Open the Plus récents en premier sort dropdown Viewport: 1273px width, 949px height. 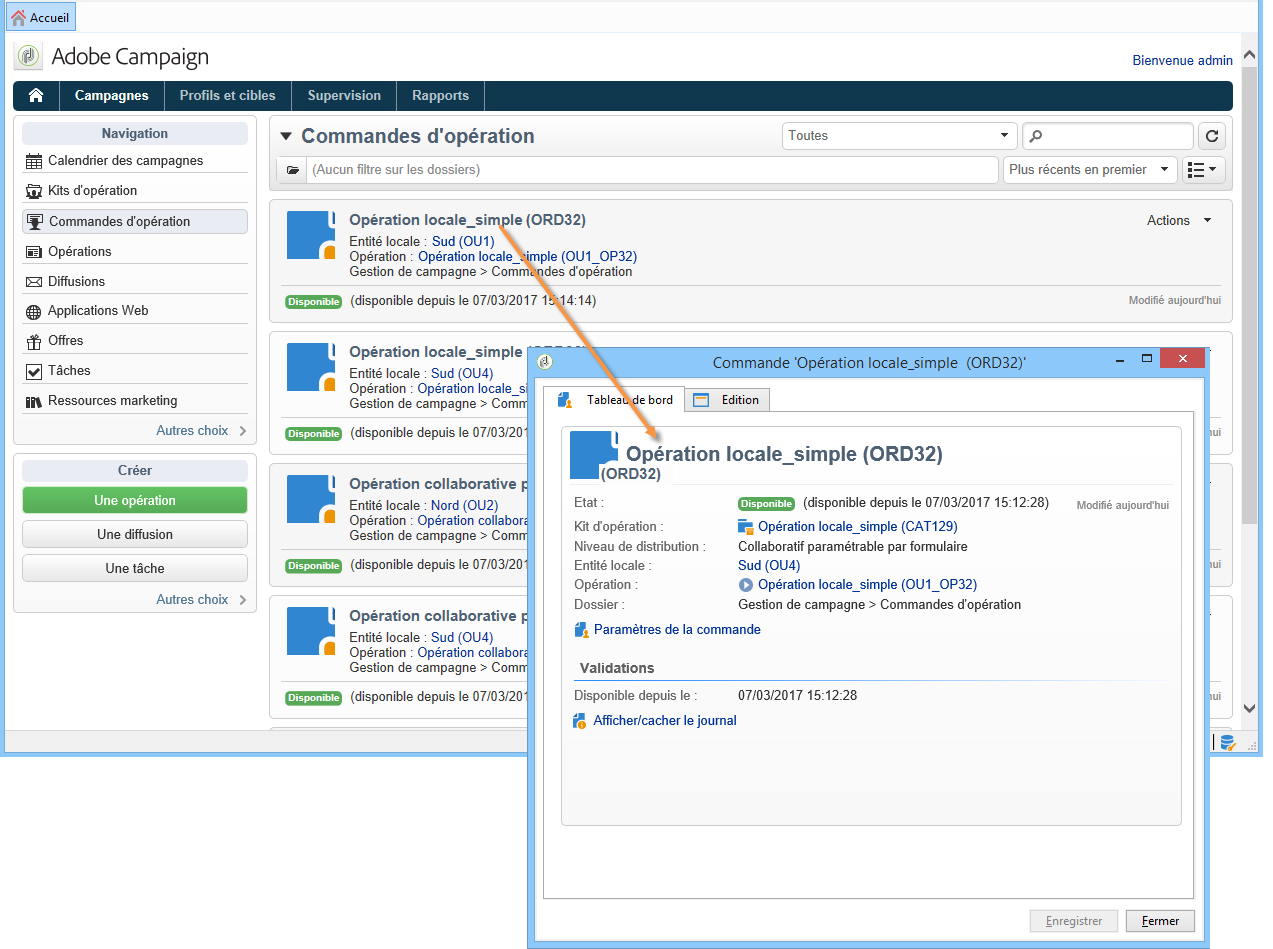tap(1090, 170)
